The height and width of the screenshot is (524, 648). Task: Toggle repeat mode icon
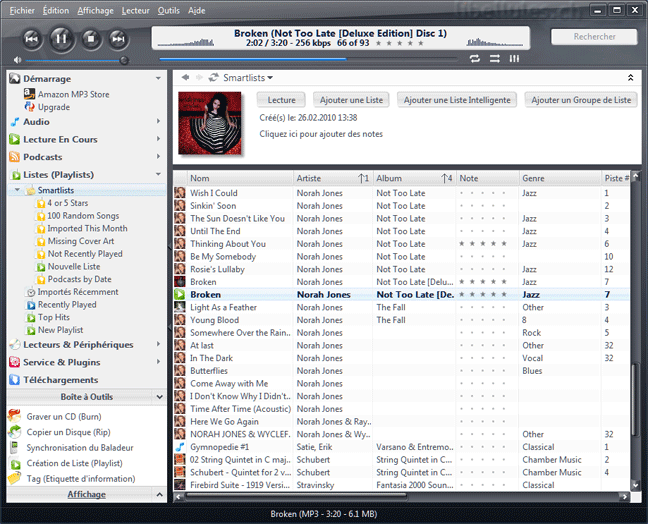pyautogui.click(x=475, y=59)
